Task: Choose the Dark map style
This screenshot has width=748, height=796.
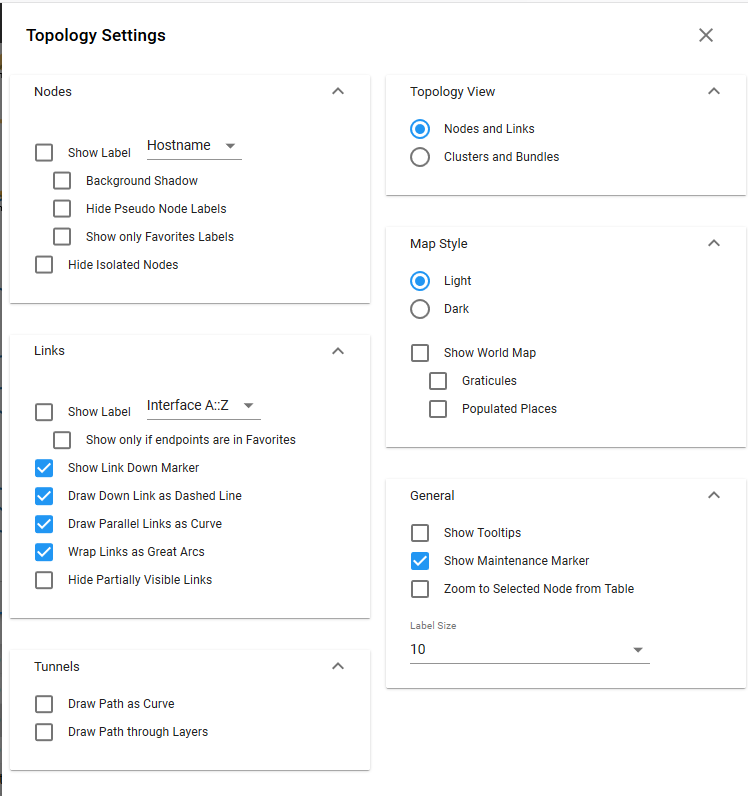Action: [x=421, y=309]
